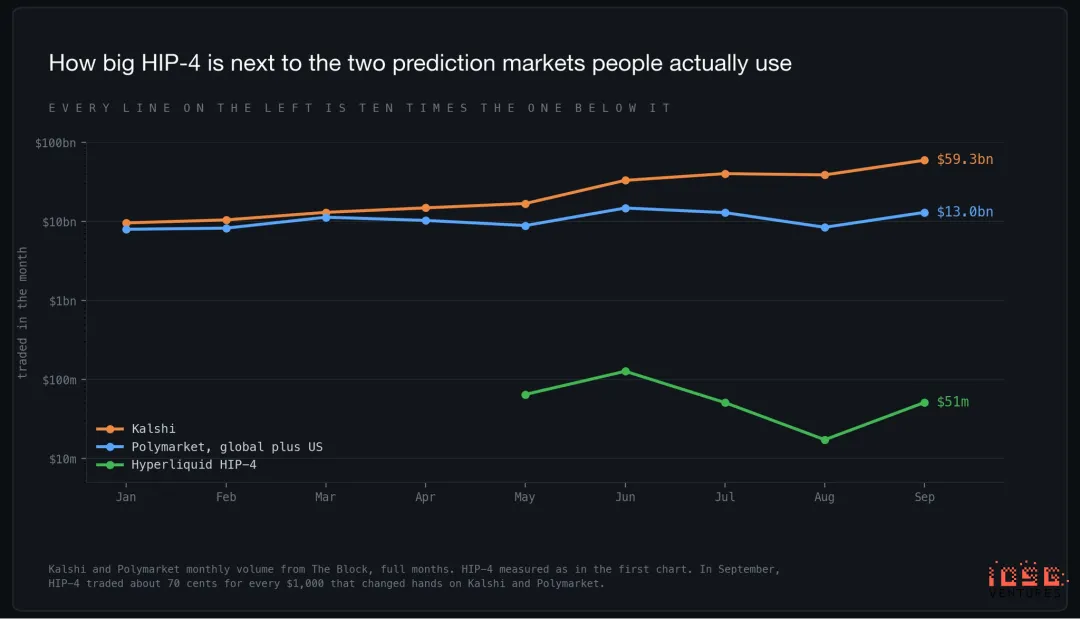
Task: Click the $1bn y-axis label
Action: pos(63,301)
